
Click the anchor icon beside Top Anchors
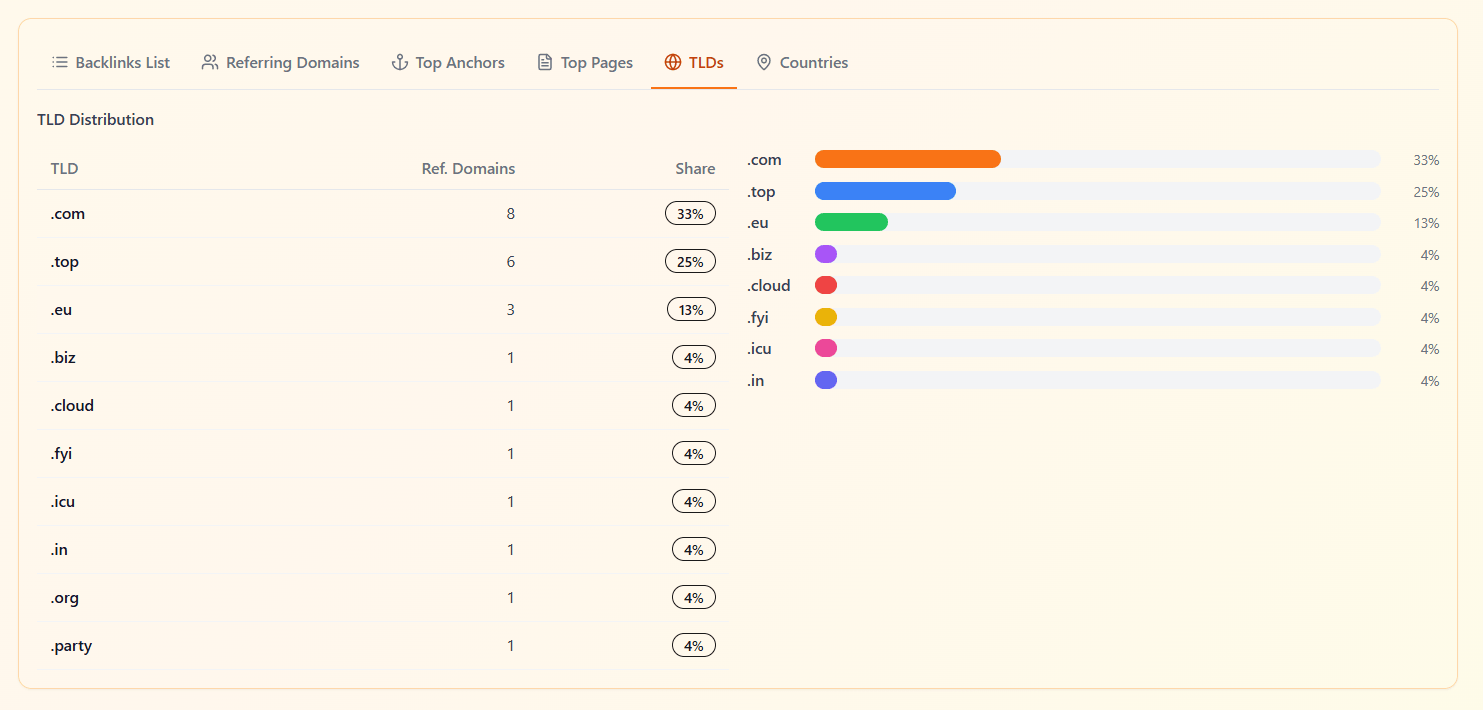(x=398, y=62)
